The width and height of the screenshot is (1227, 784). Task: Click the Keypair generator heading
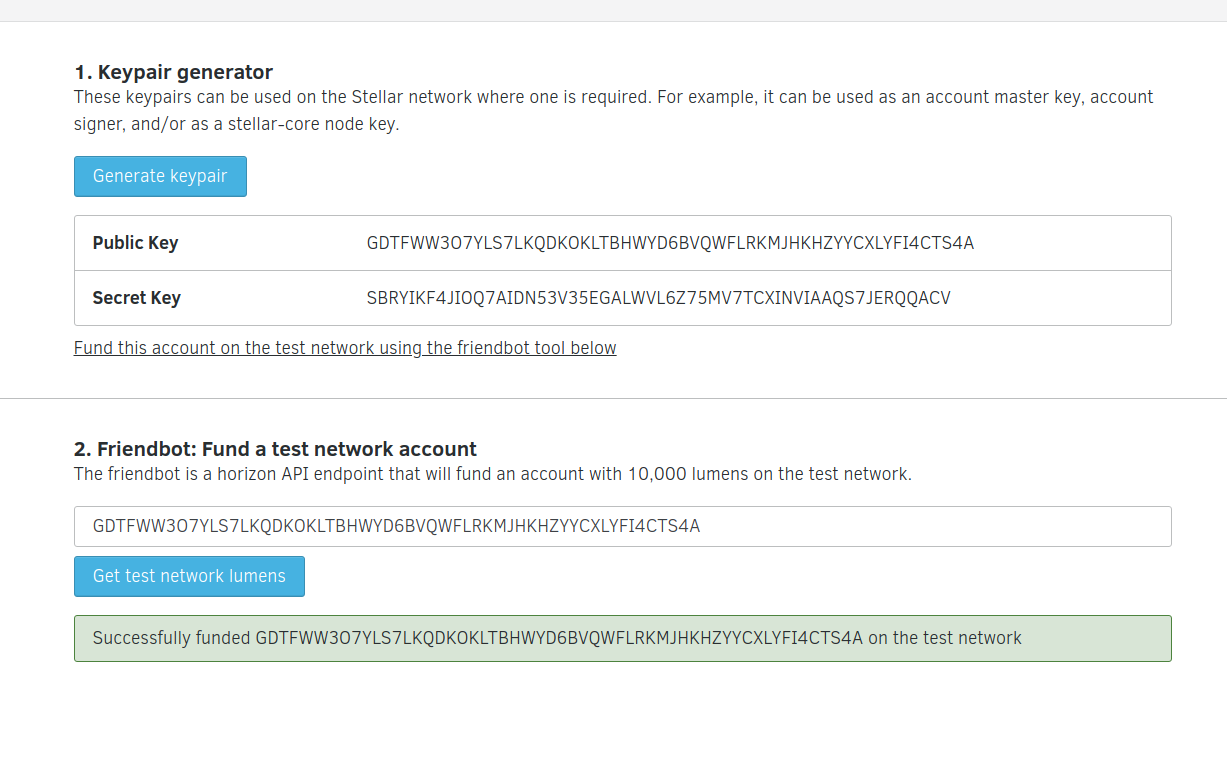pos(173,72)
